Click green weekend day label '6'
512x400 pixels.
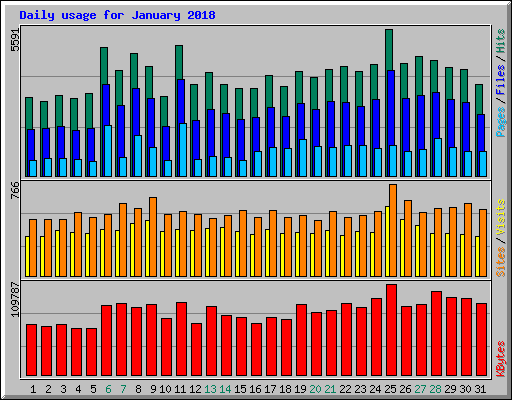tap(108, 389)
